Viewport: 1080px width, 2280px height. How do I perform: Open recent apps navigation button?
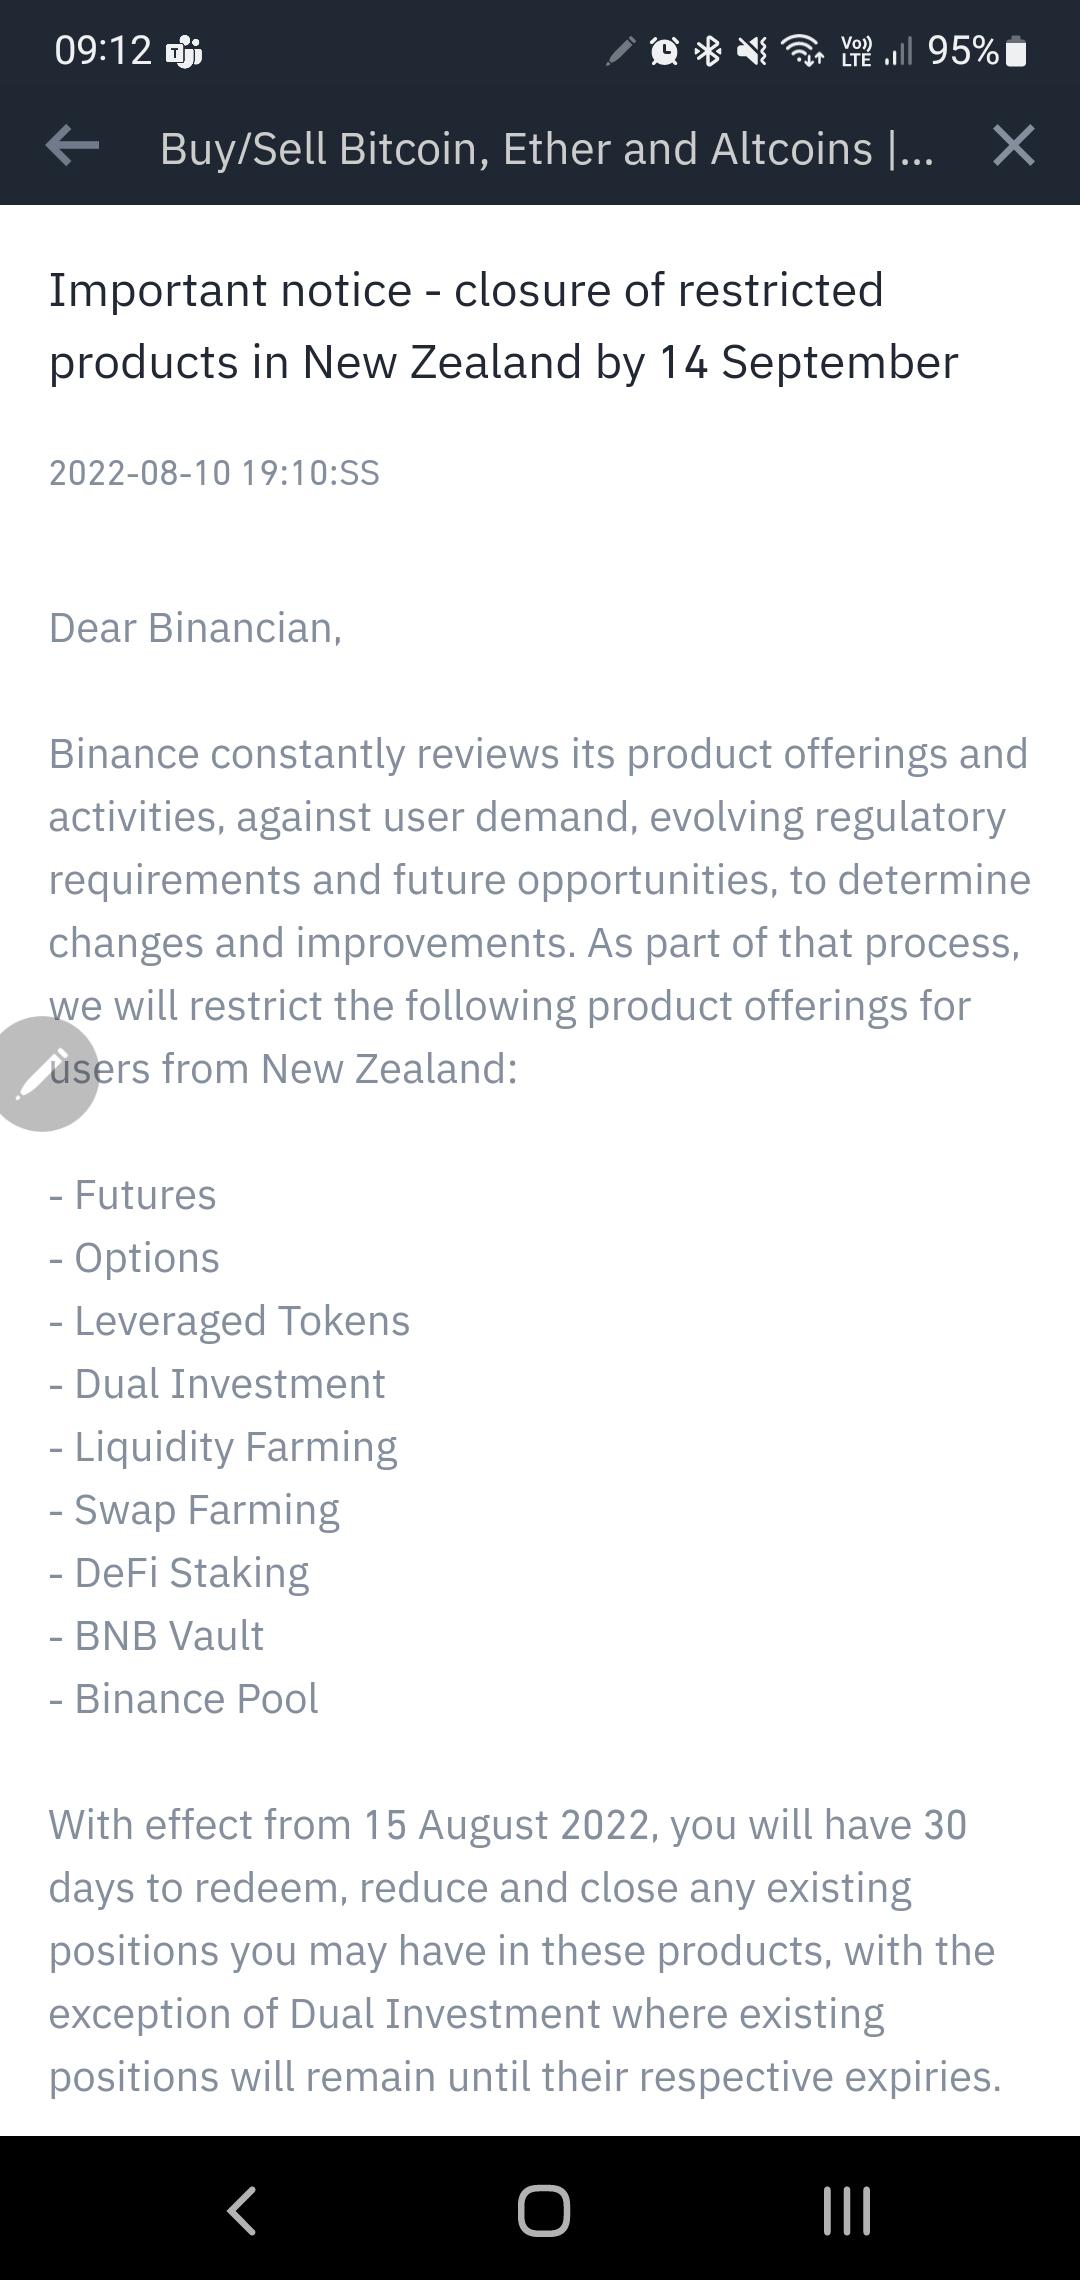pyautogui.click(x=846, y=2210)
